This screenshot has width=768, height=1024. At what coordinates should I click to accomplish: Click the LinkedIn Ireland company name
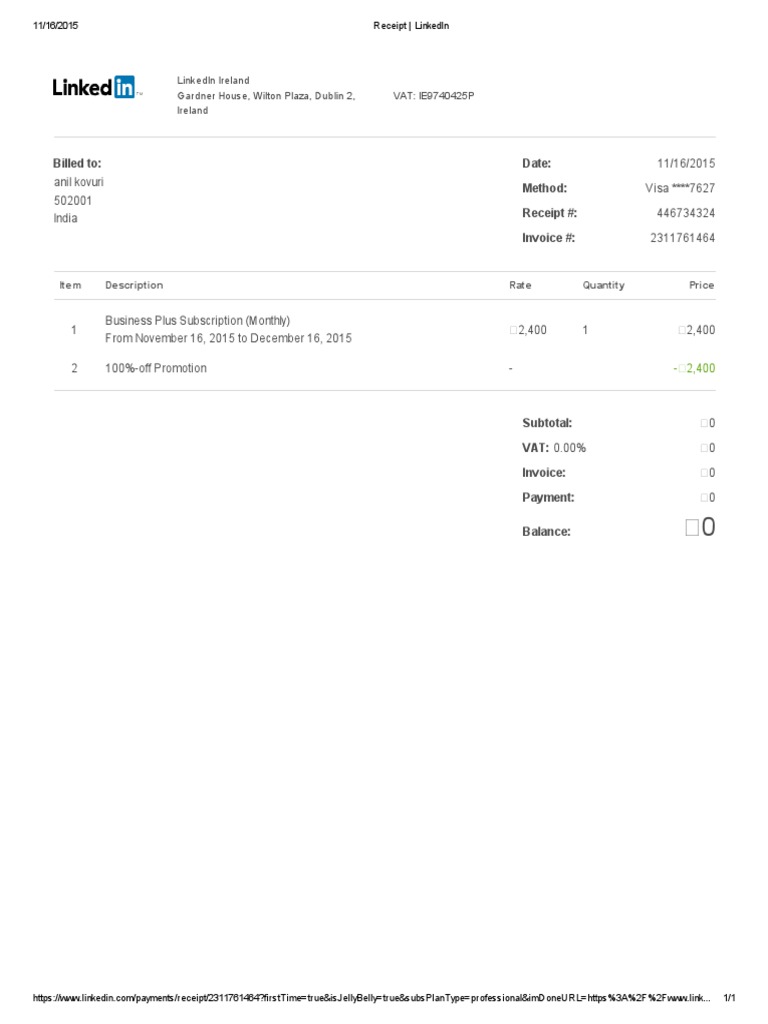213,80
